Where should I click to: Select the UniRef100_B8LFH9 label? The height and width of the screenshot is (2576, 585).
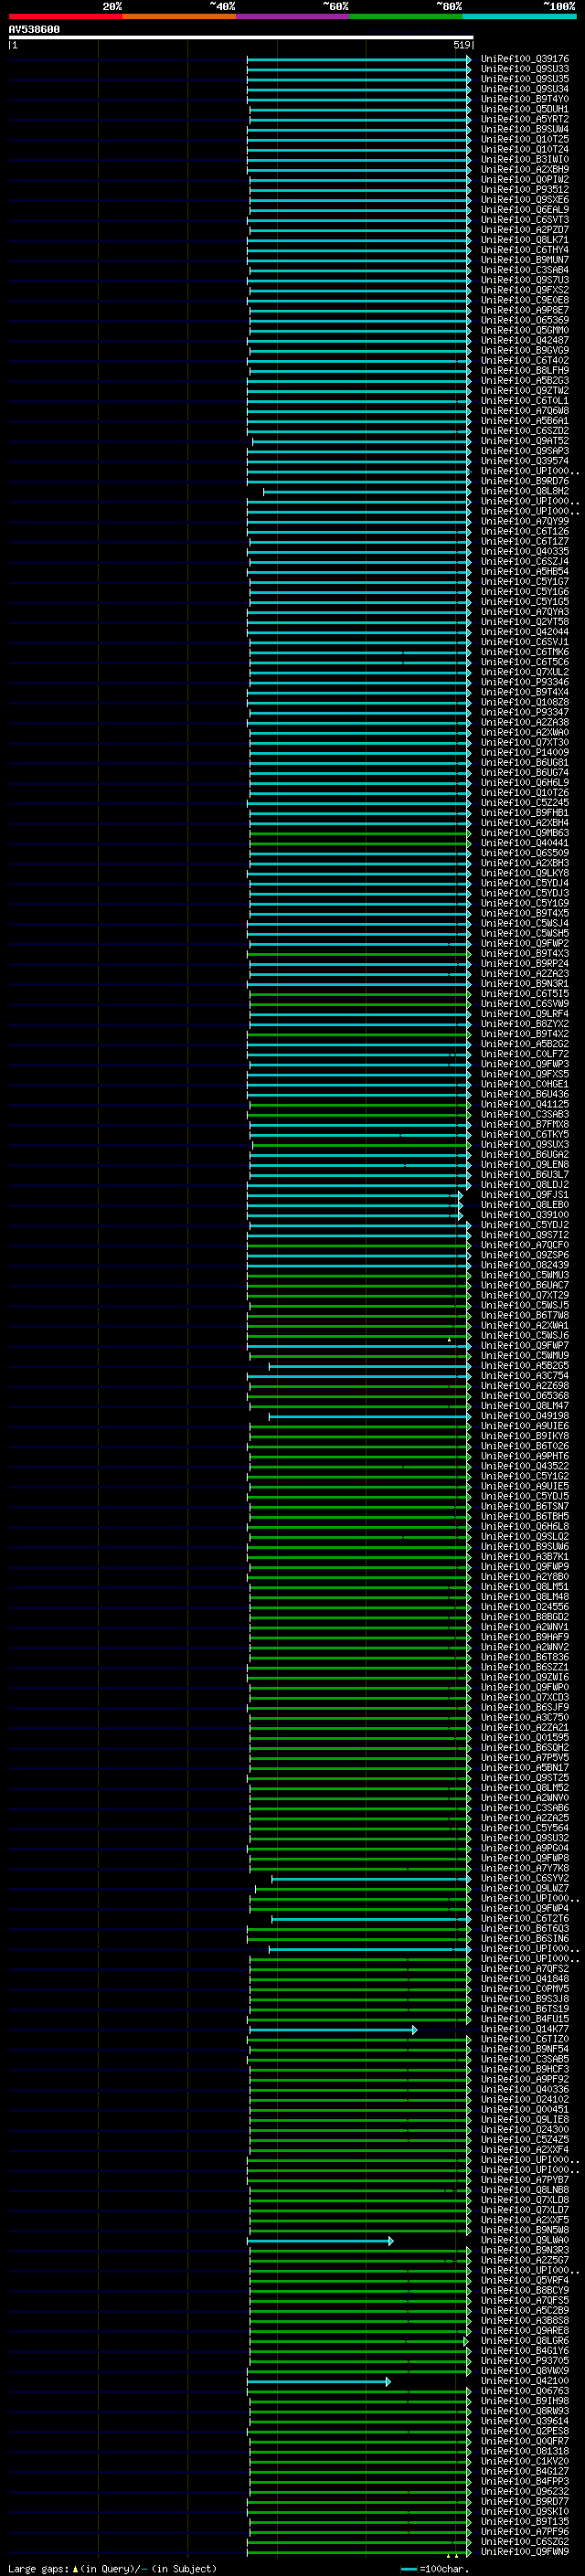coord(525,370)
